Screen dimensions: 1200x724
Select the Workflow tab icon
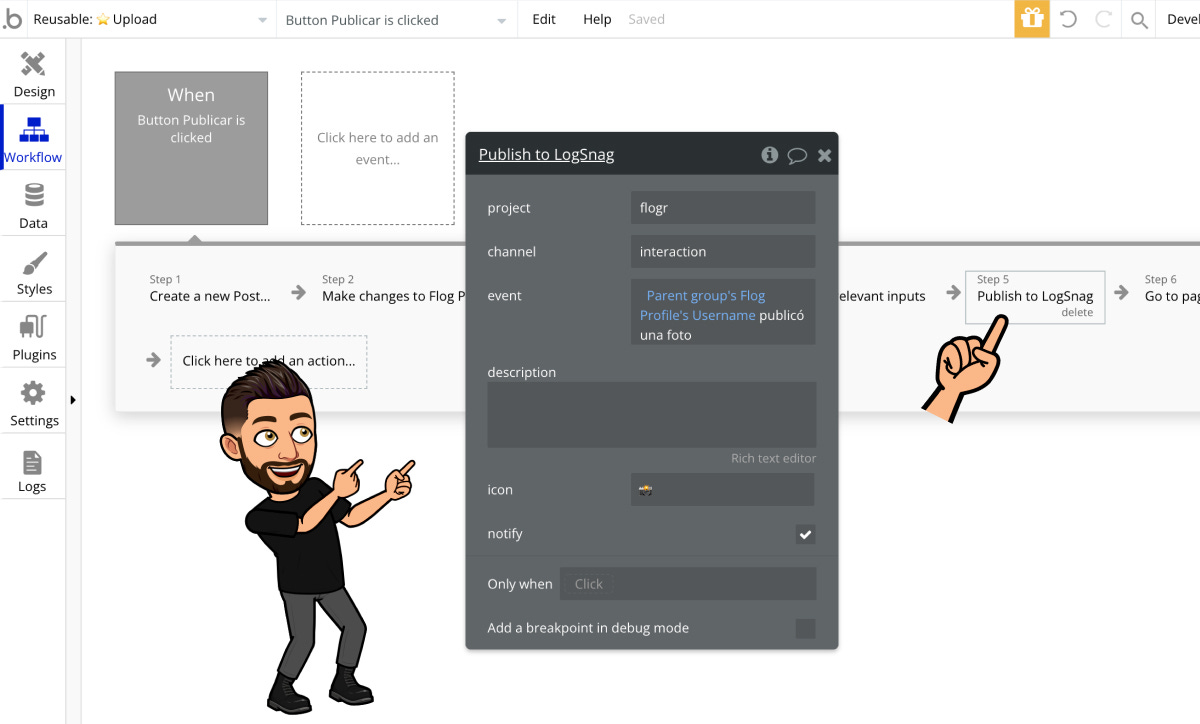pyautogui.click(x=34, y=130)
